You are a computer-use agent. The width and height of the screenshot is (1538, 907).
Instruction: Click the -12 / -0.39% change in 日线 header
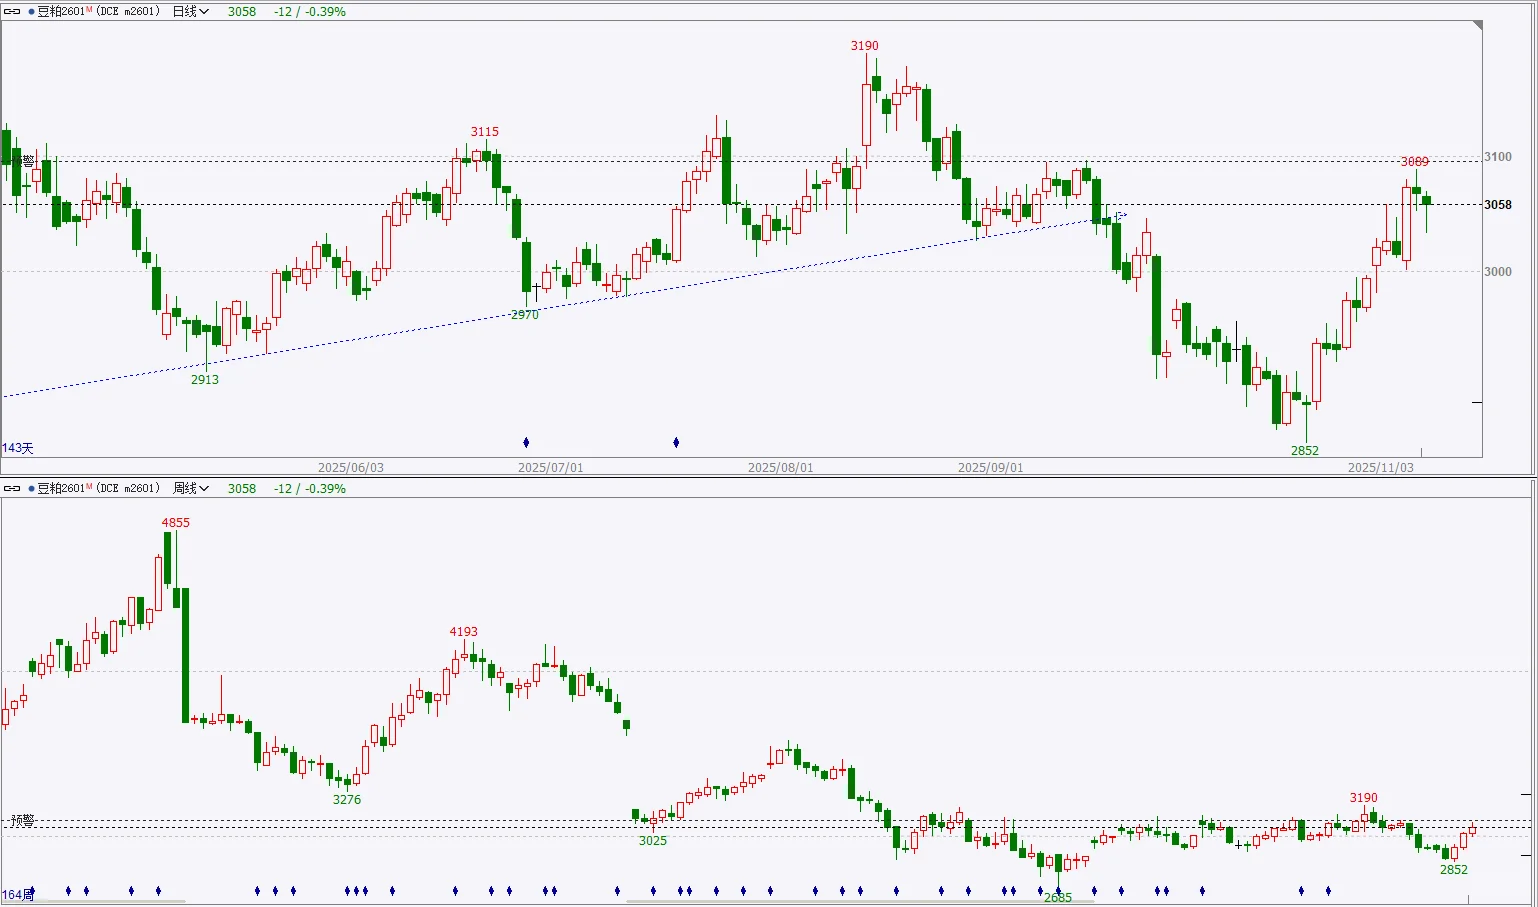[310, 12]
